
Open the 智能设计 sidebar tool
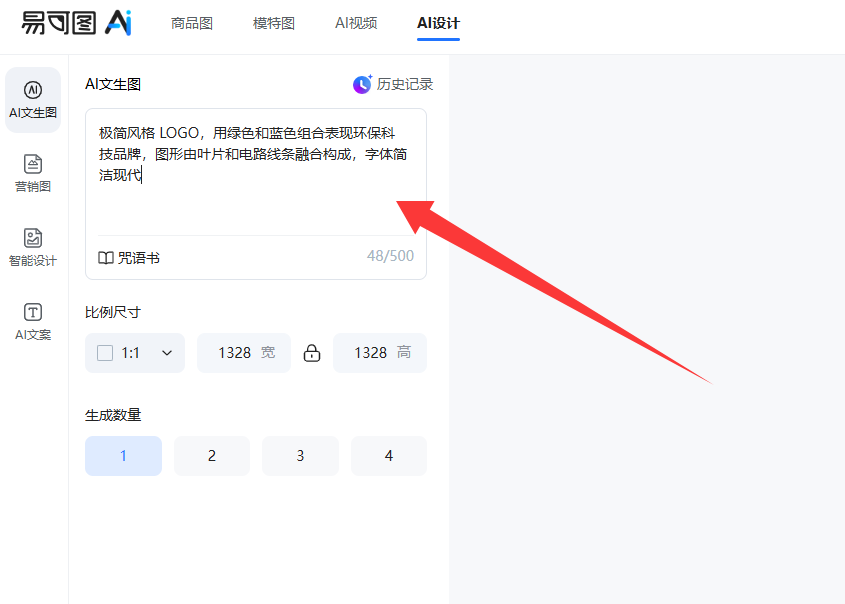(33, 247)
